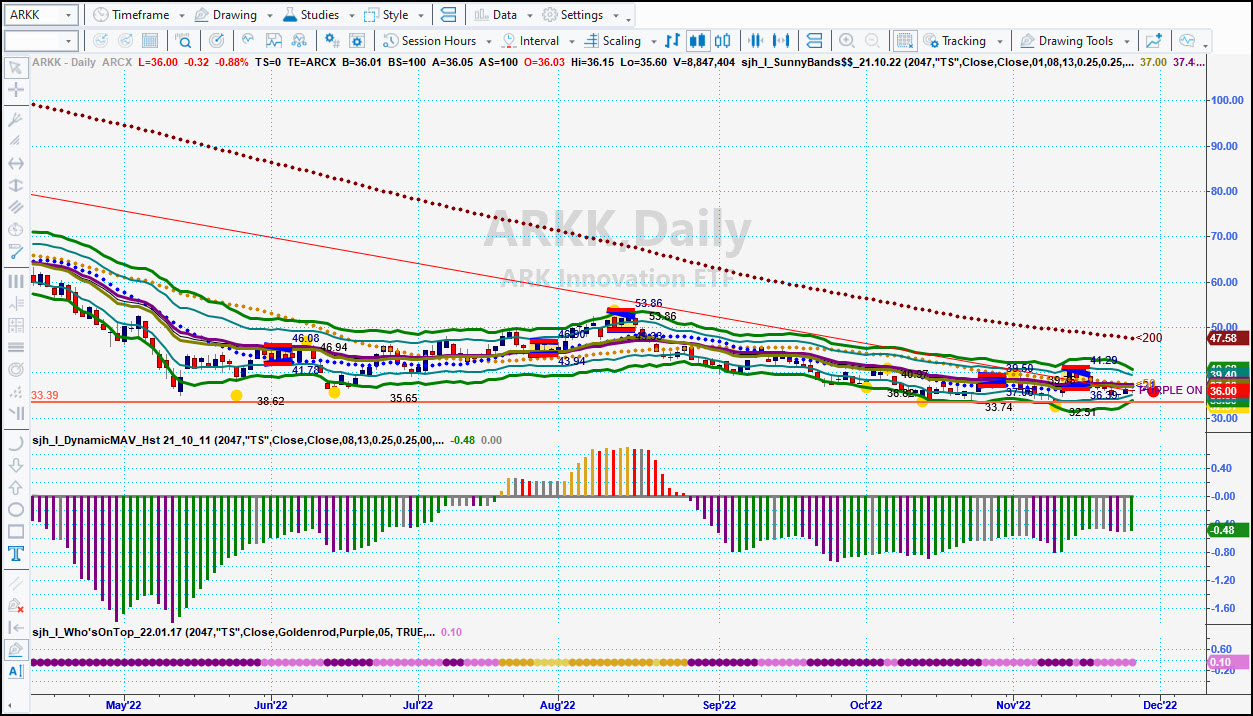This screenshot has width=1253, height=716.
Task: Decrease bar spacing
Action: coord(756,41)
